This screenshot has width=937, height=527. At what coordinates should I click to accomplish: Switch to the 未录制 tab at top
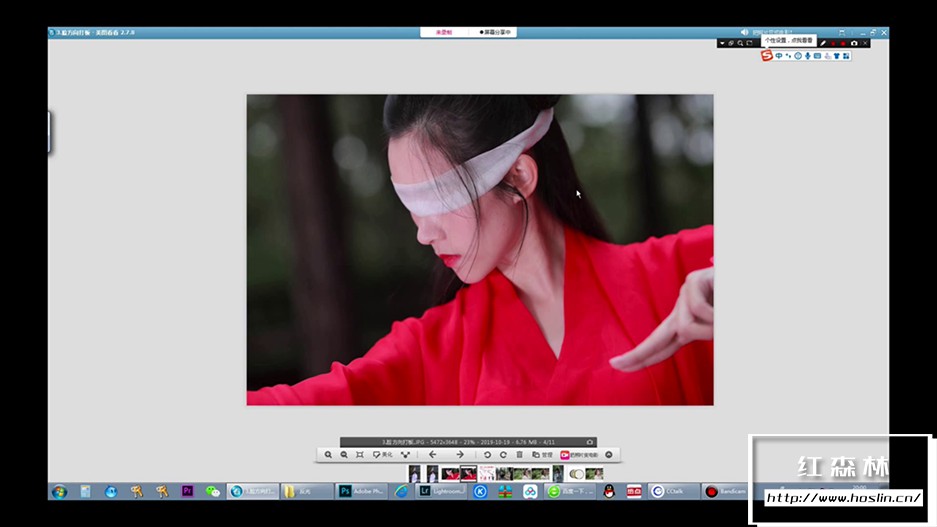pyautogui.click(x=444, y=32)
